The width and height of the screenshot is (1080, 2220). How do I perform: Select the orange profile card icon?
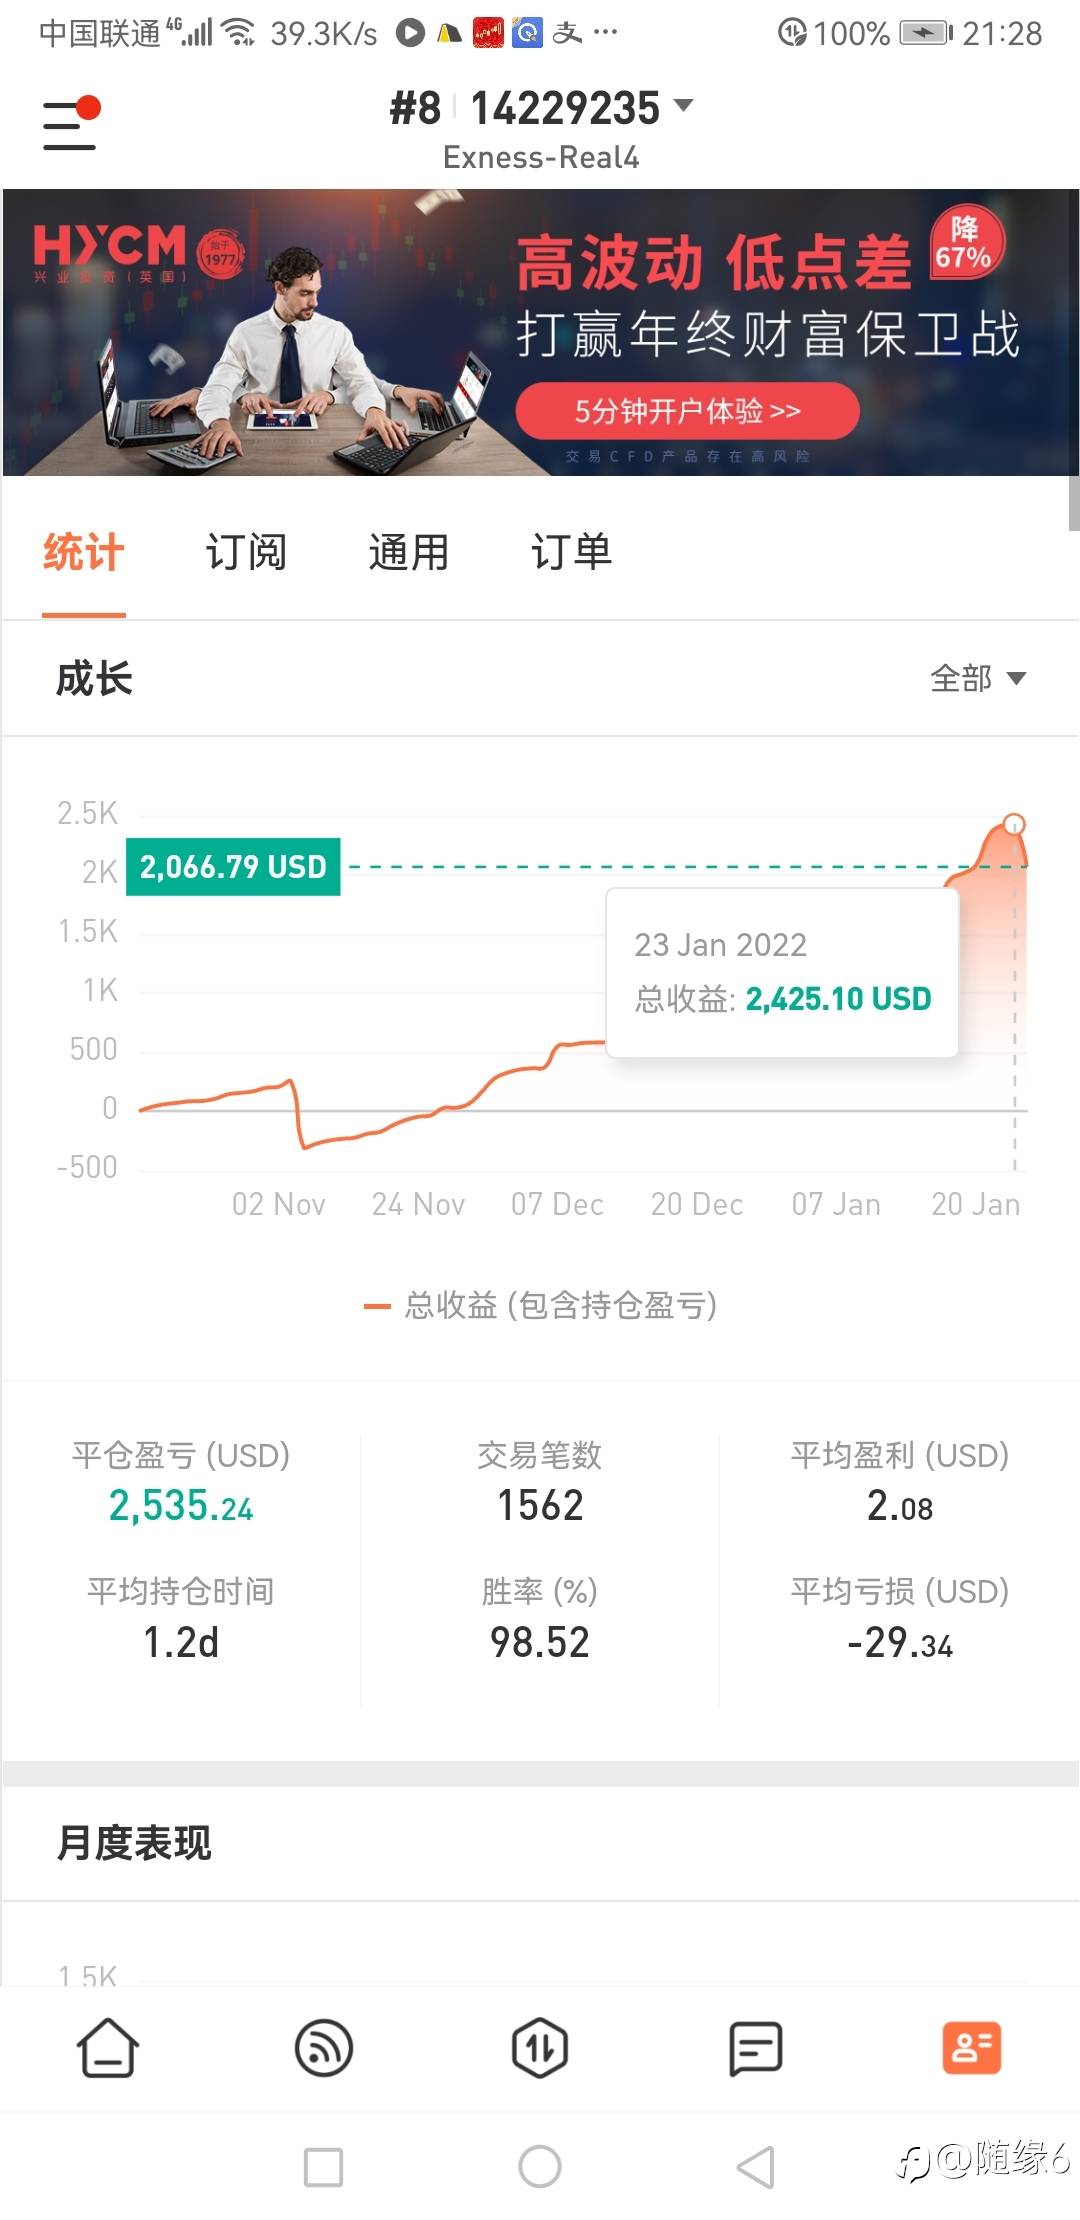tap(971, 2048)
